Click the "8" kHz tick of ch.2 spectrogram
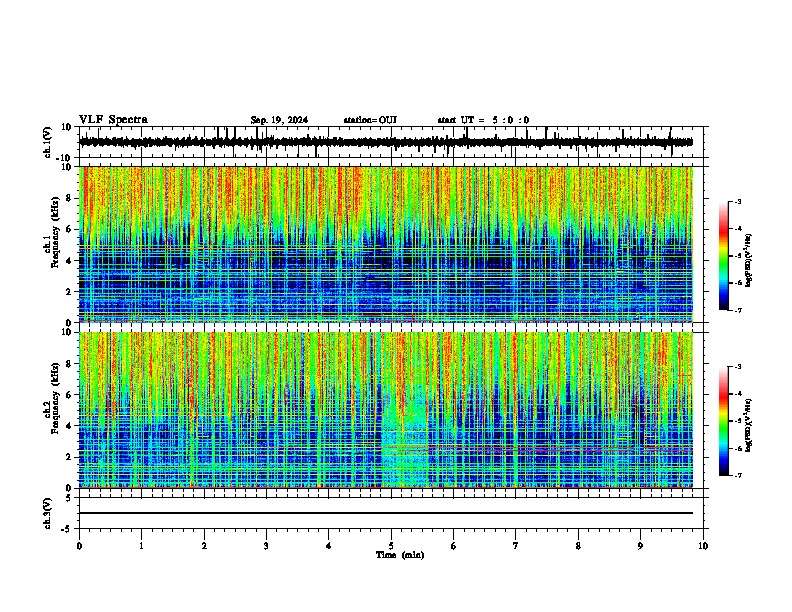Screen dimensions: 792x612 [x=69, y=364]
